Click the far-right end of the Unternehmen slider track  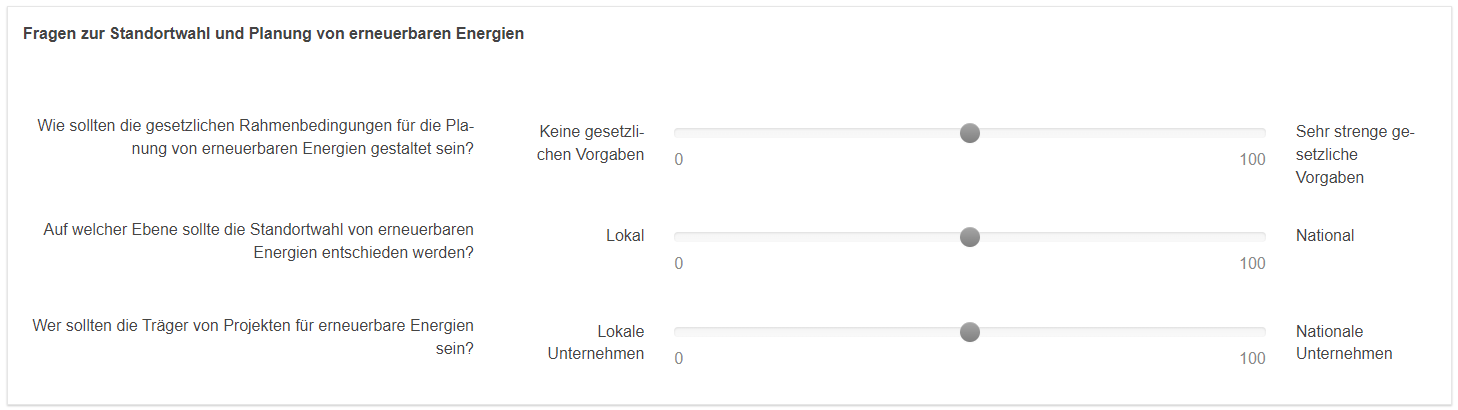click(1263, 332)
